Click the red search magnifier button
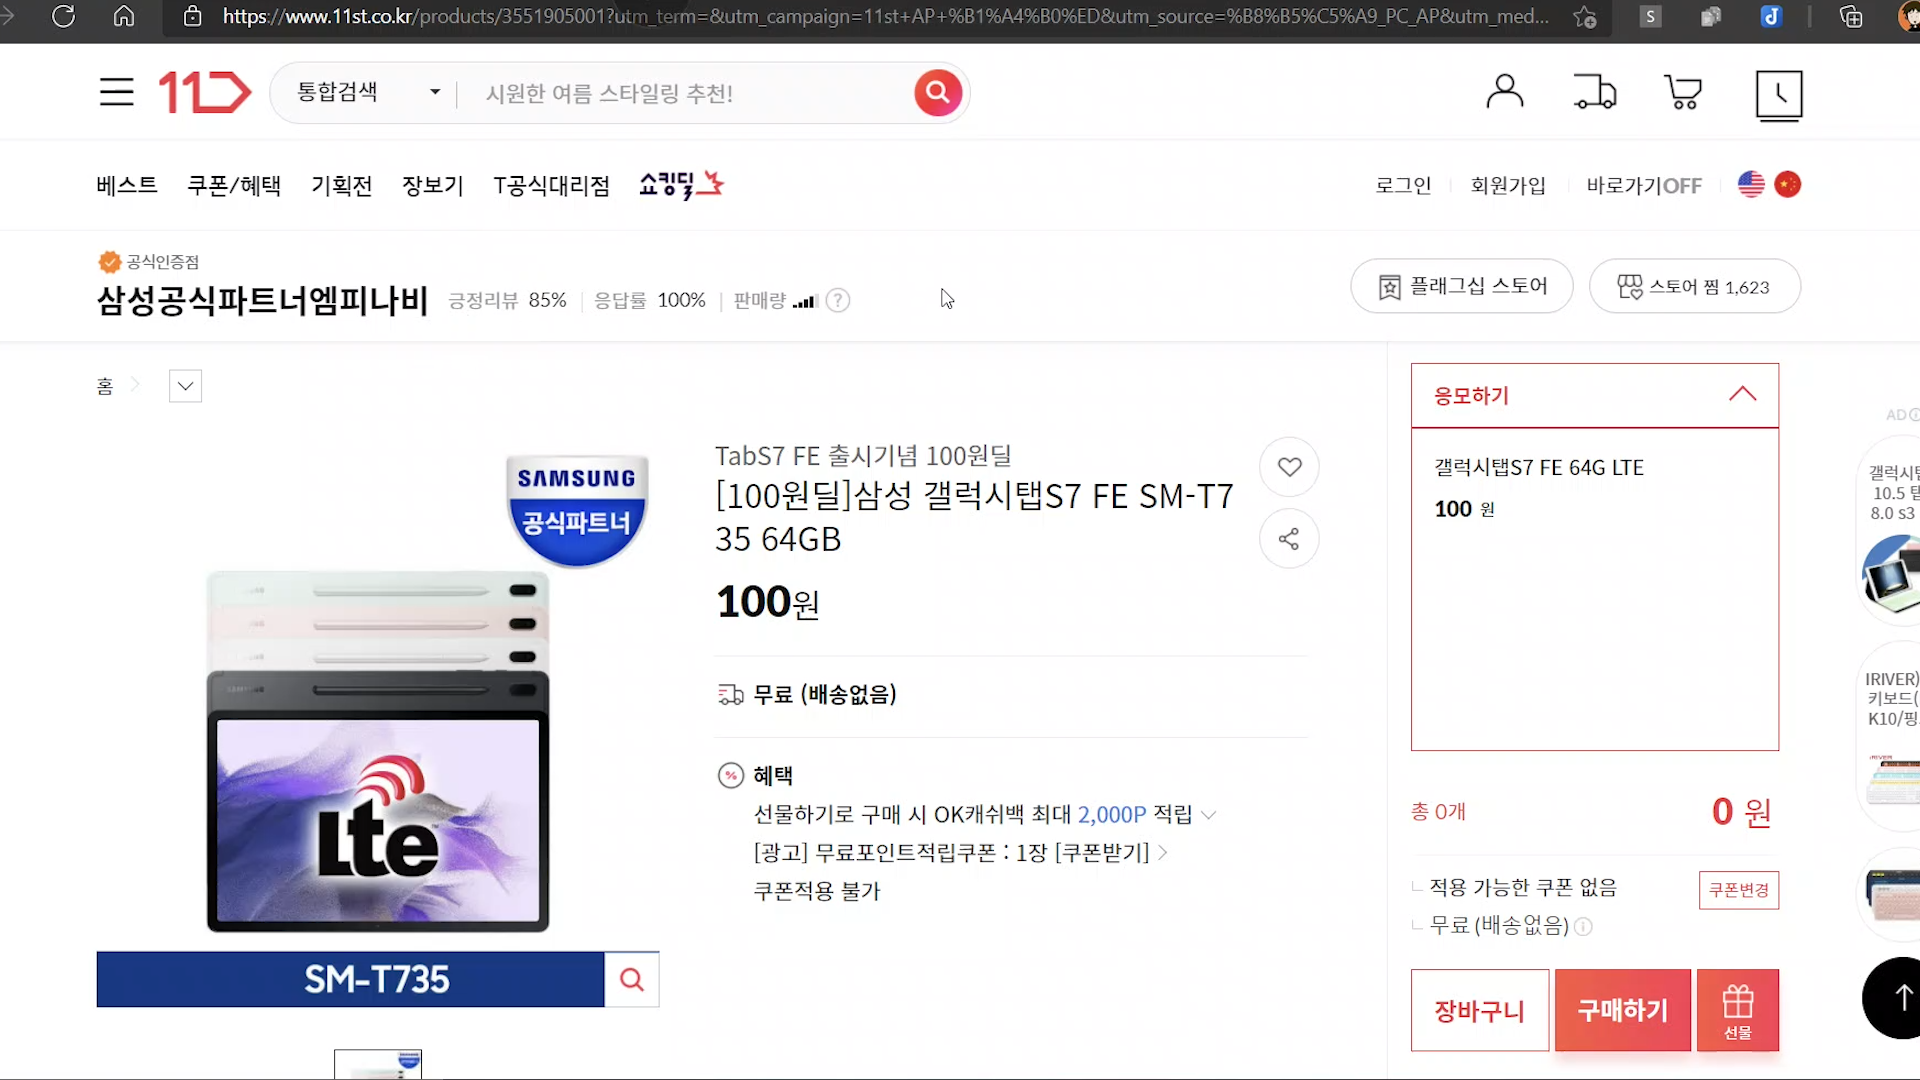 point(937,93)
